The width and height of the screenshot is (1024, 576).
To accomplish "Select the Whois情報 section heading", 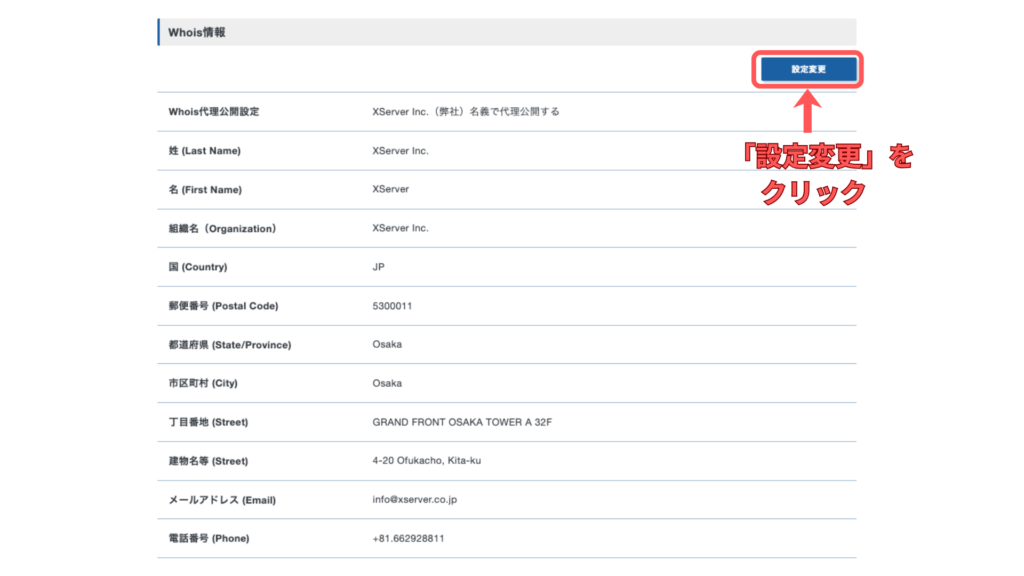I will click(197, 32).
